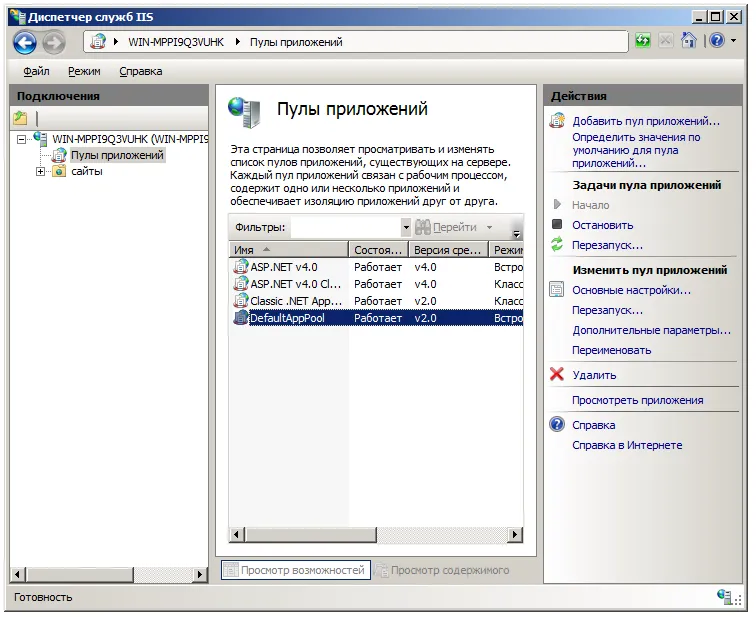Click the Перейти binoculars button
This screenshot has width=756, height=617.
tap(446, 227)
